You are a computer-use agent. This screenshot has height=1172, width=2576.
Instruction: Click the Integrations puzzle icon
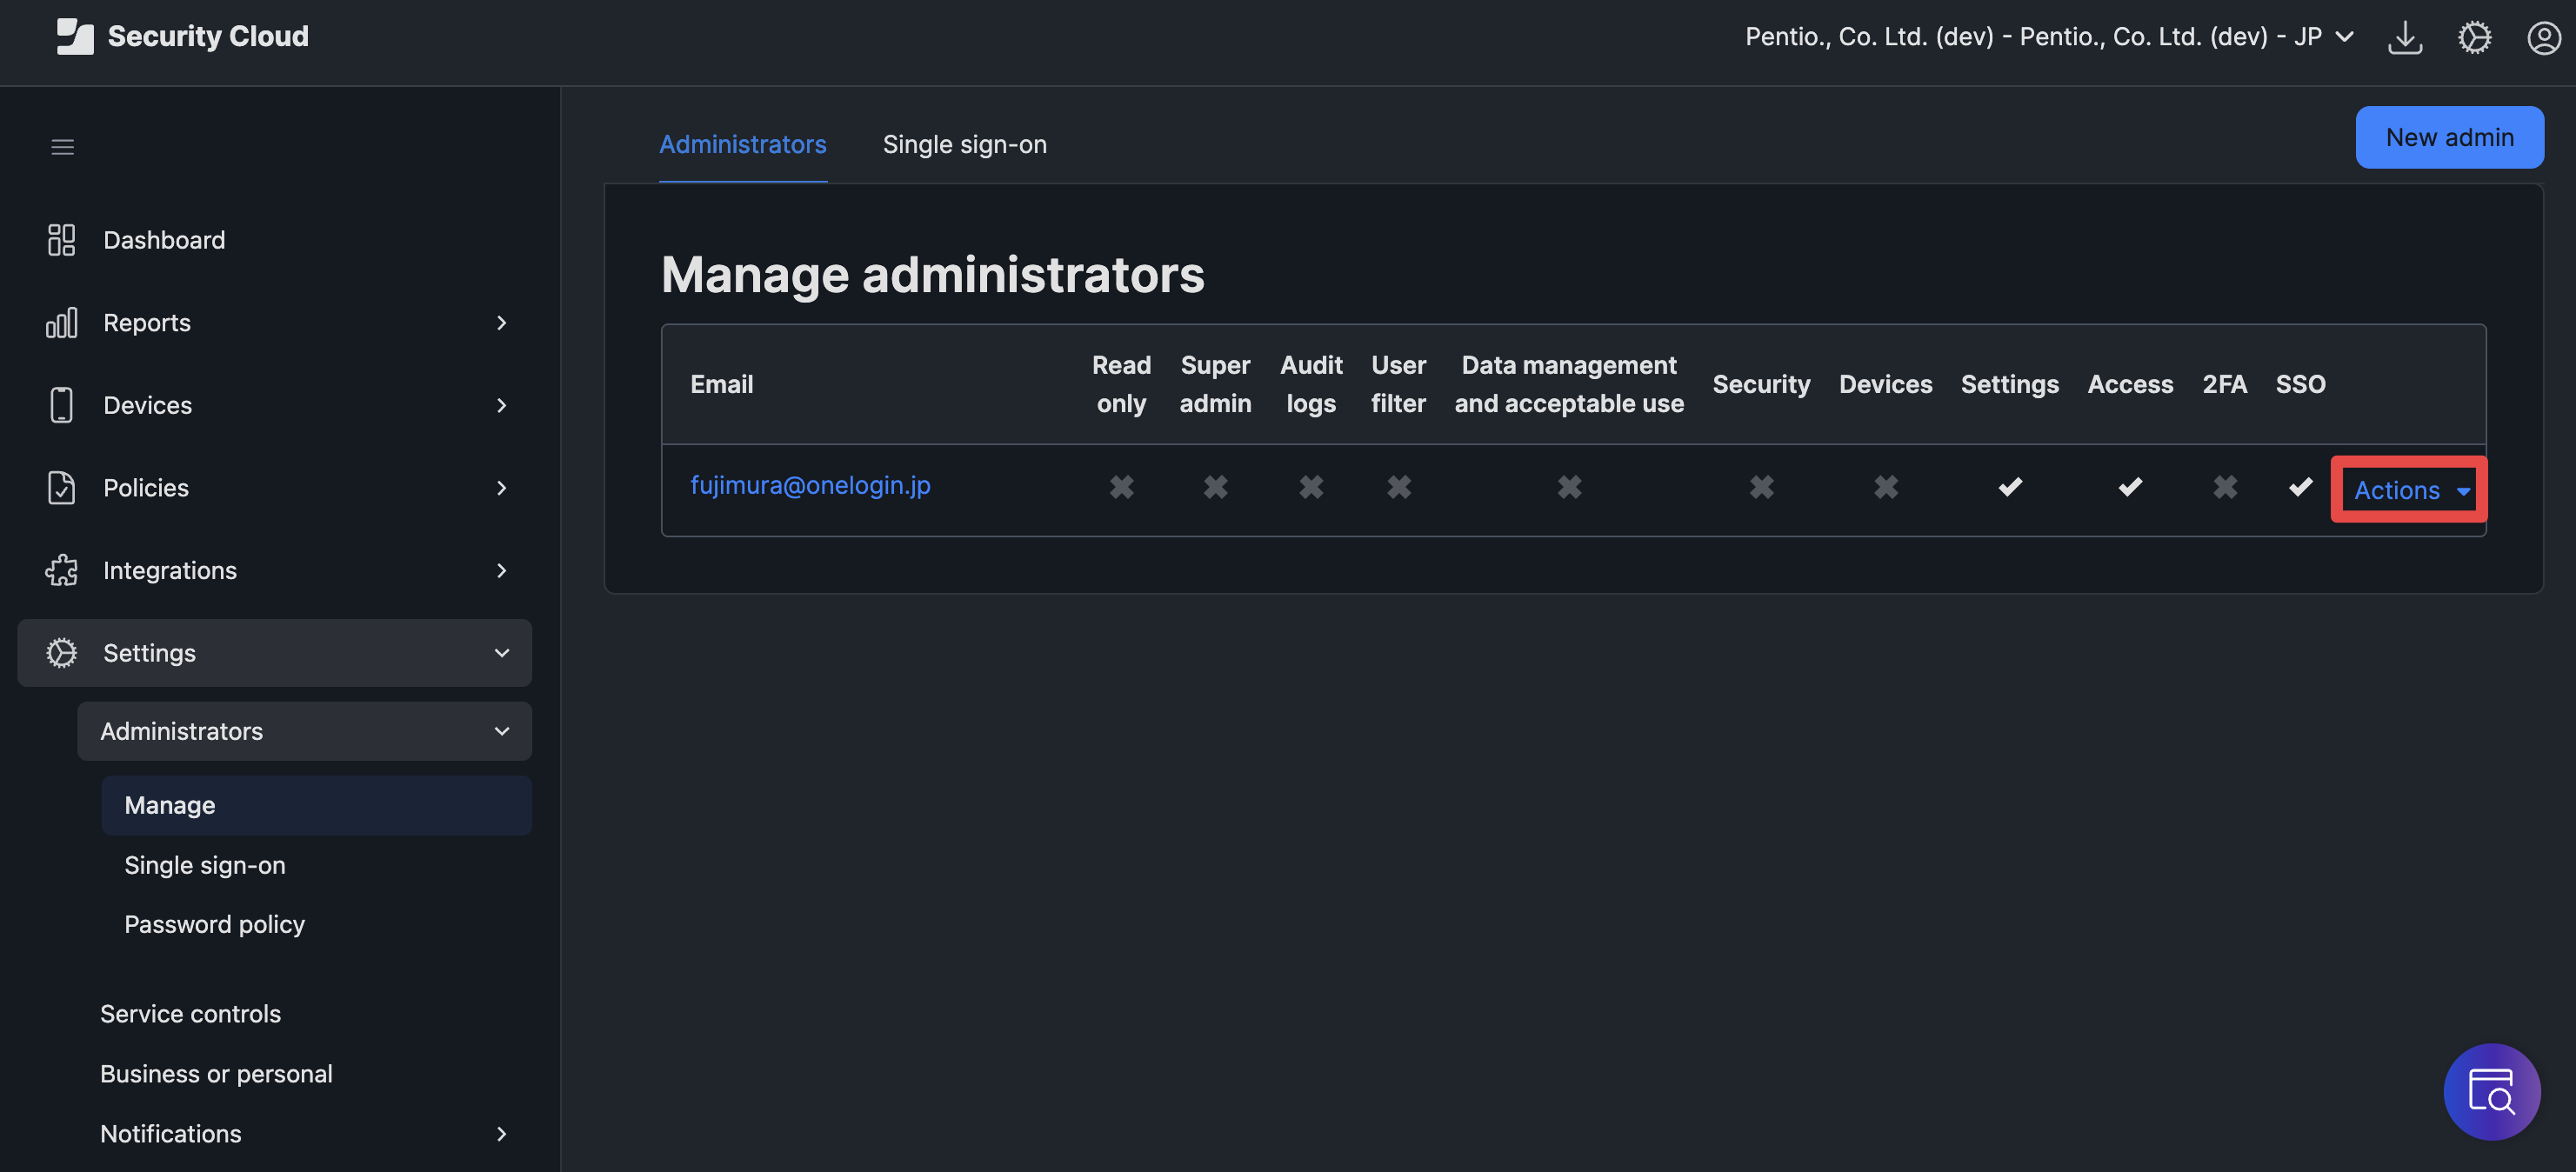[61, 570]
